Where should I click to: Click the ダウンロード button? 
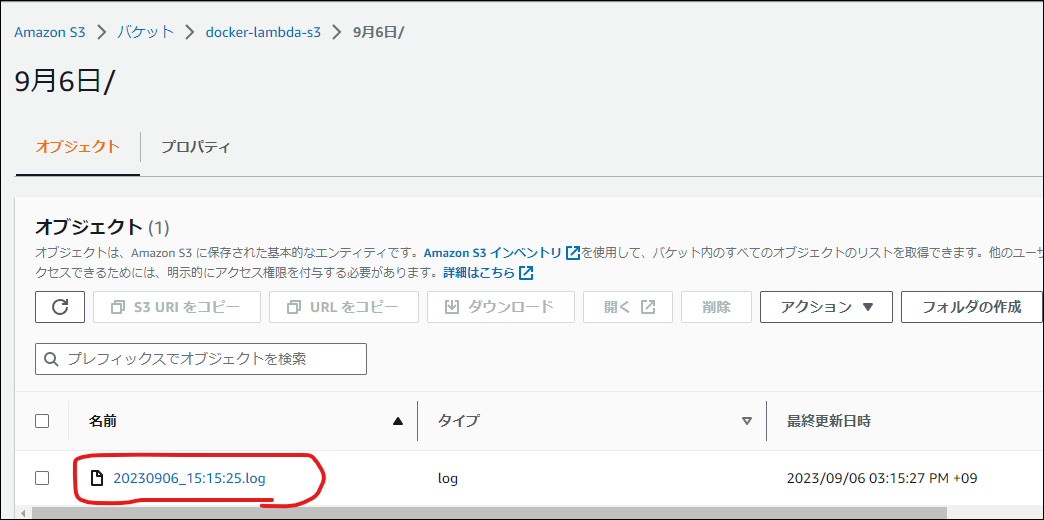tap(501, 307)
